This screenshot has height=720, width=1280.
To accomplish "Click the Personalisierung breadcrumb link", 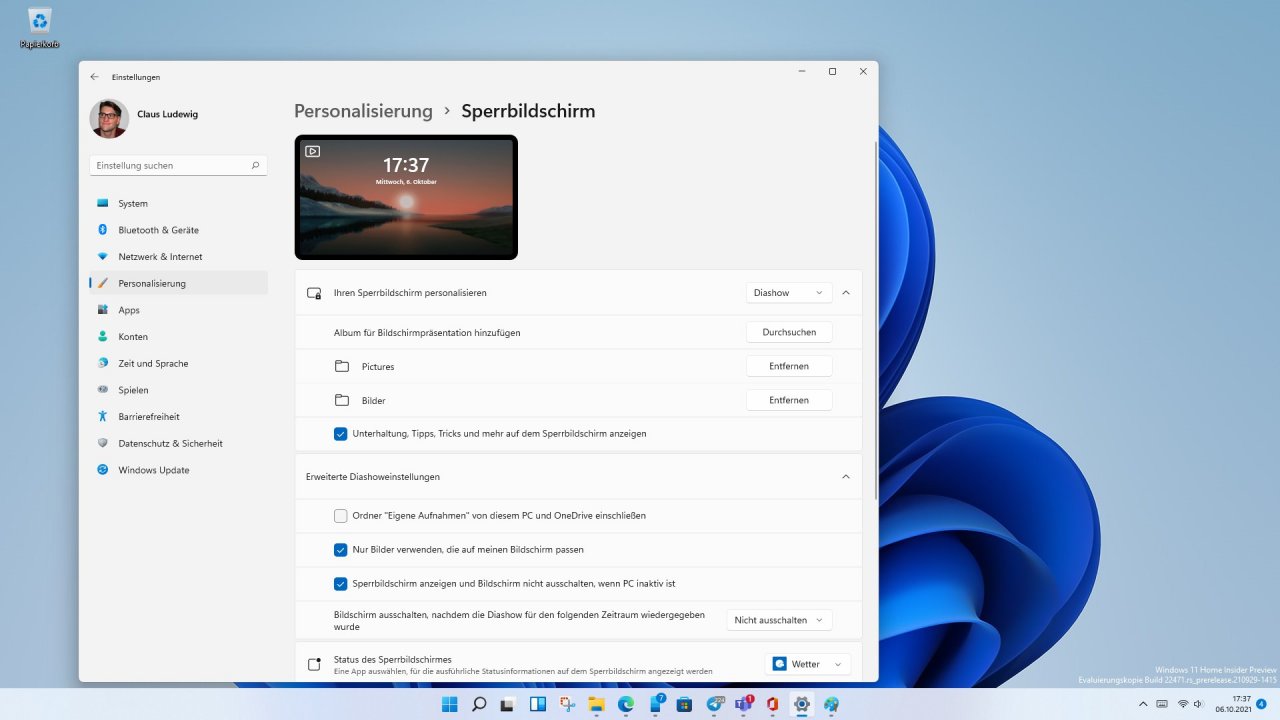I will coord(363,111).
